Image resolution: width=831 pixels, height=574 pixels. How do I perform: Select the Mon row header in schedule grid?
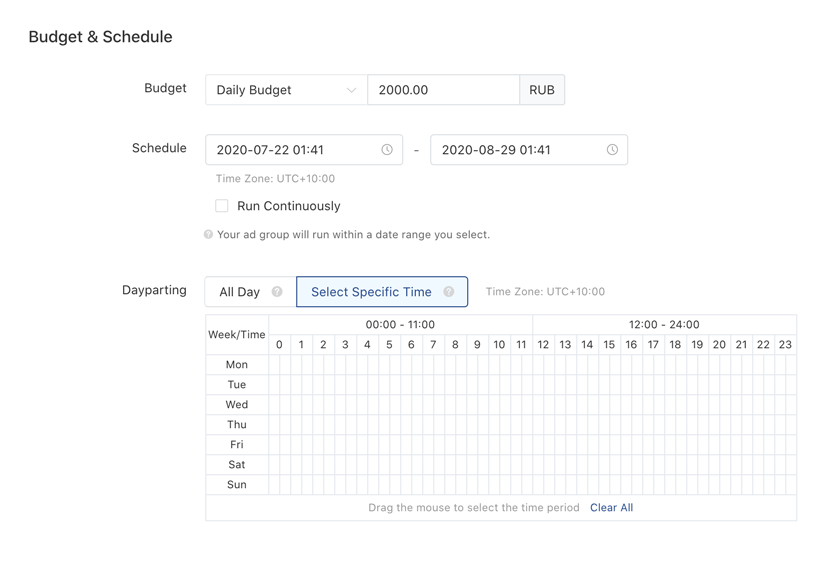tap(237, 365)
